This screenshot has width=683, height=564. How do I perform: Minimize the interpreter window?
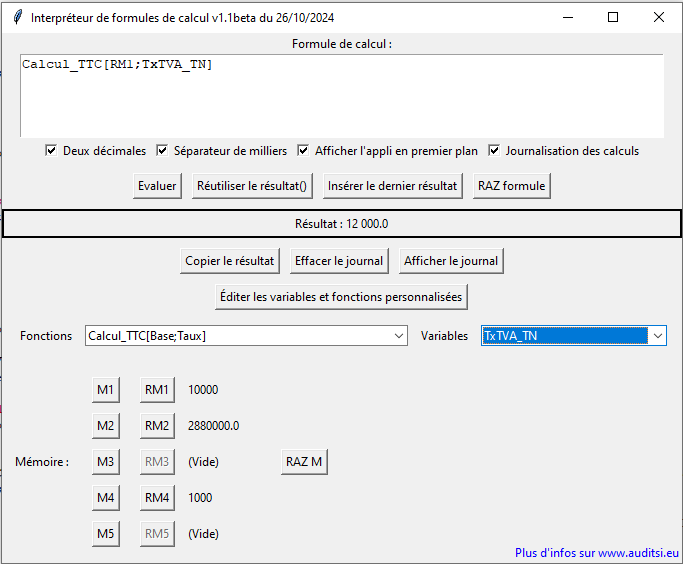pos(568,17)
